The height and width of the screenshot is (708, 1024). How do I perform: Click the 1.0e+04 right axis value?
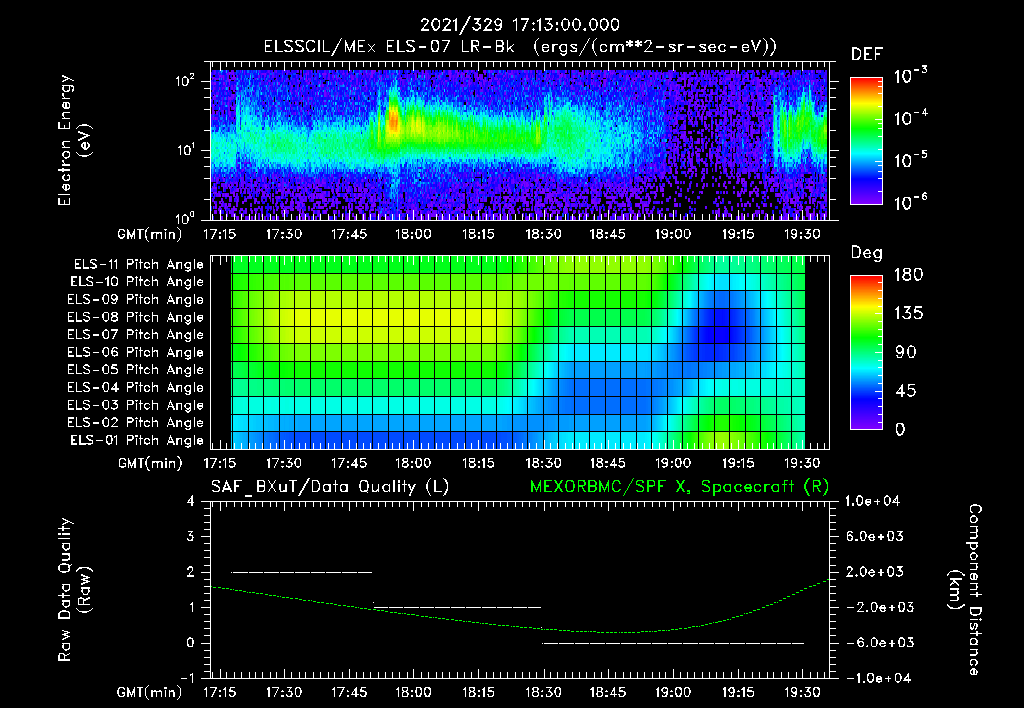[x=872, y=501]
